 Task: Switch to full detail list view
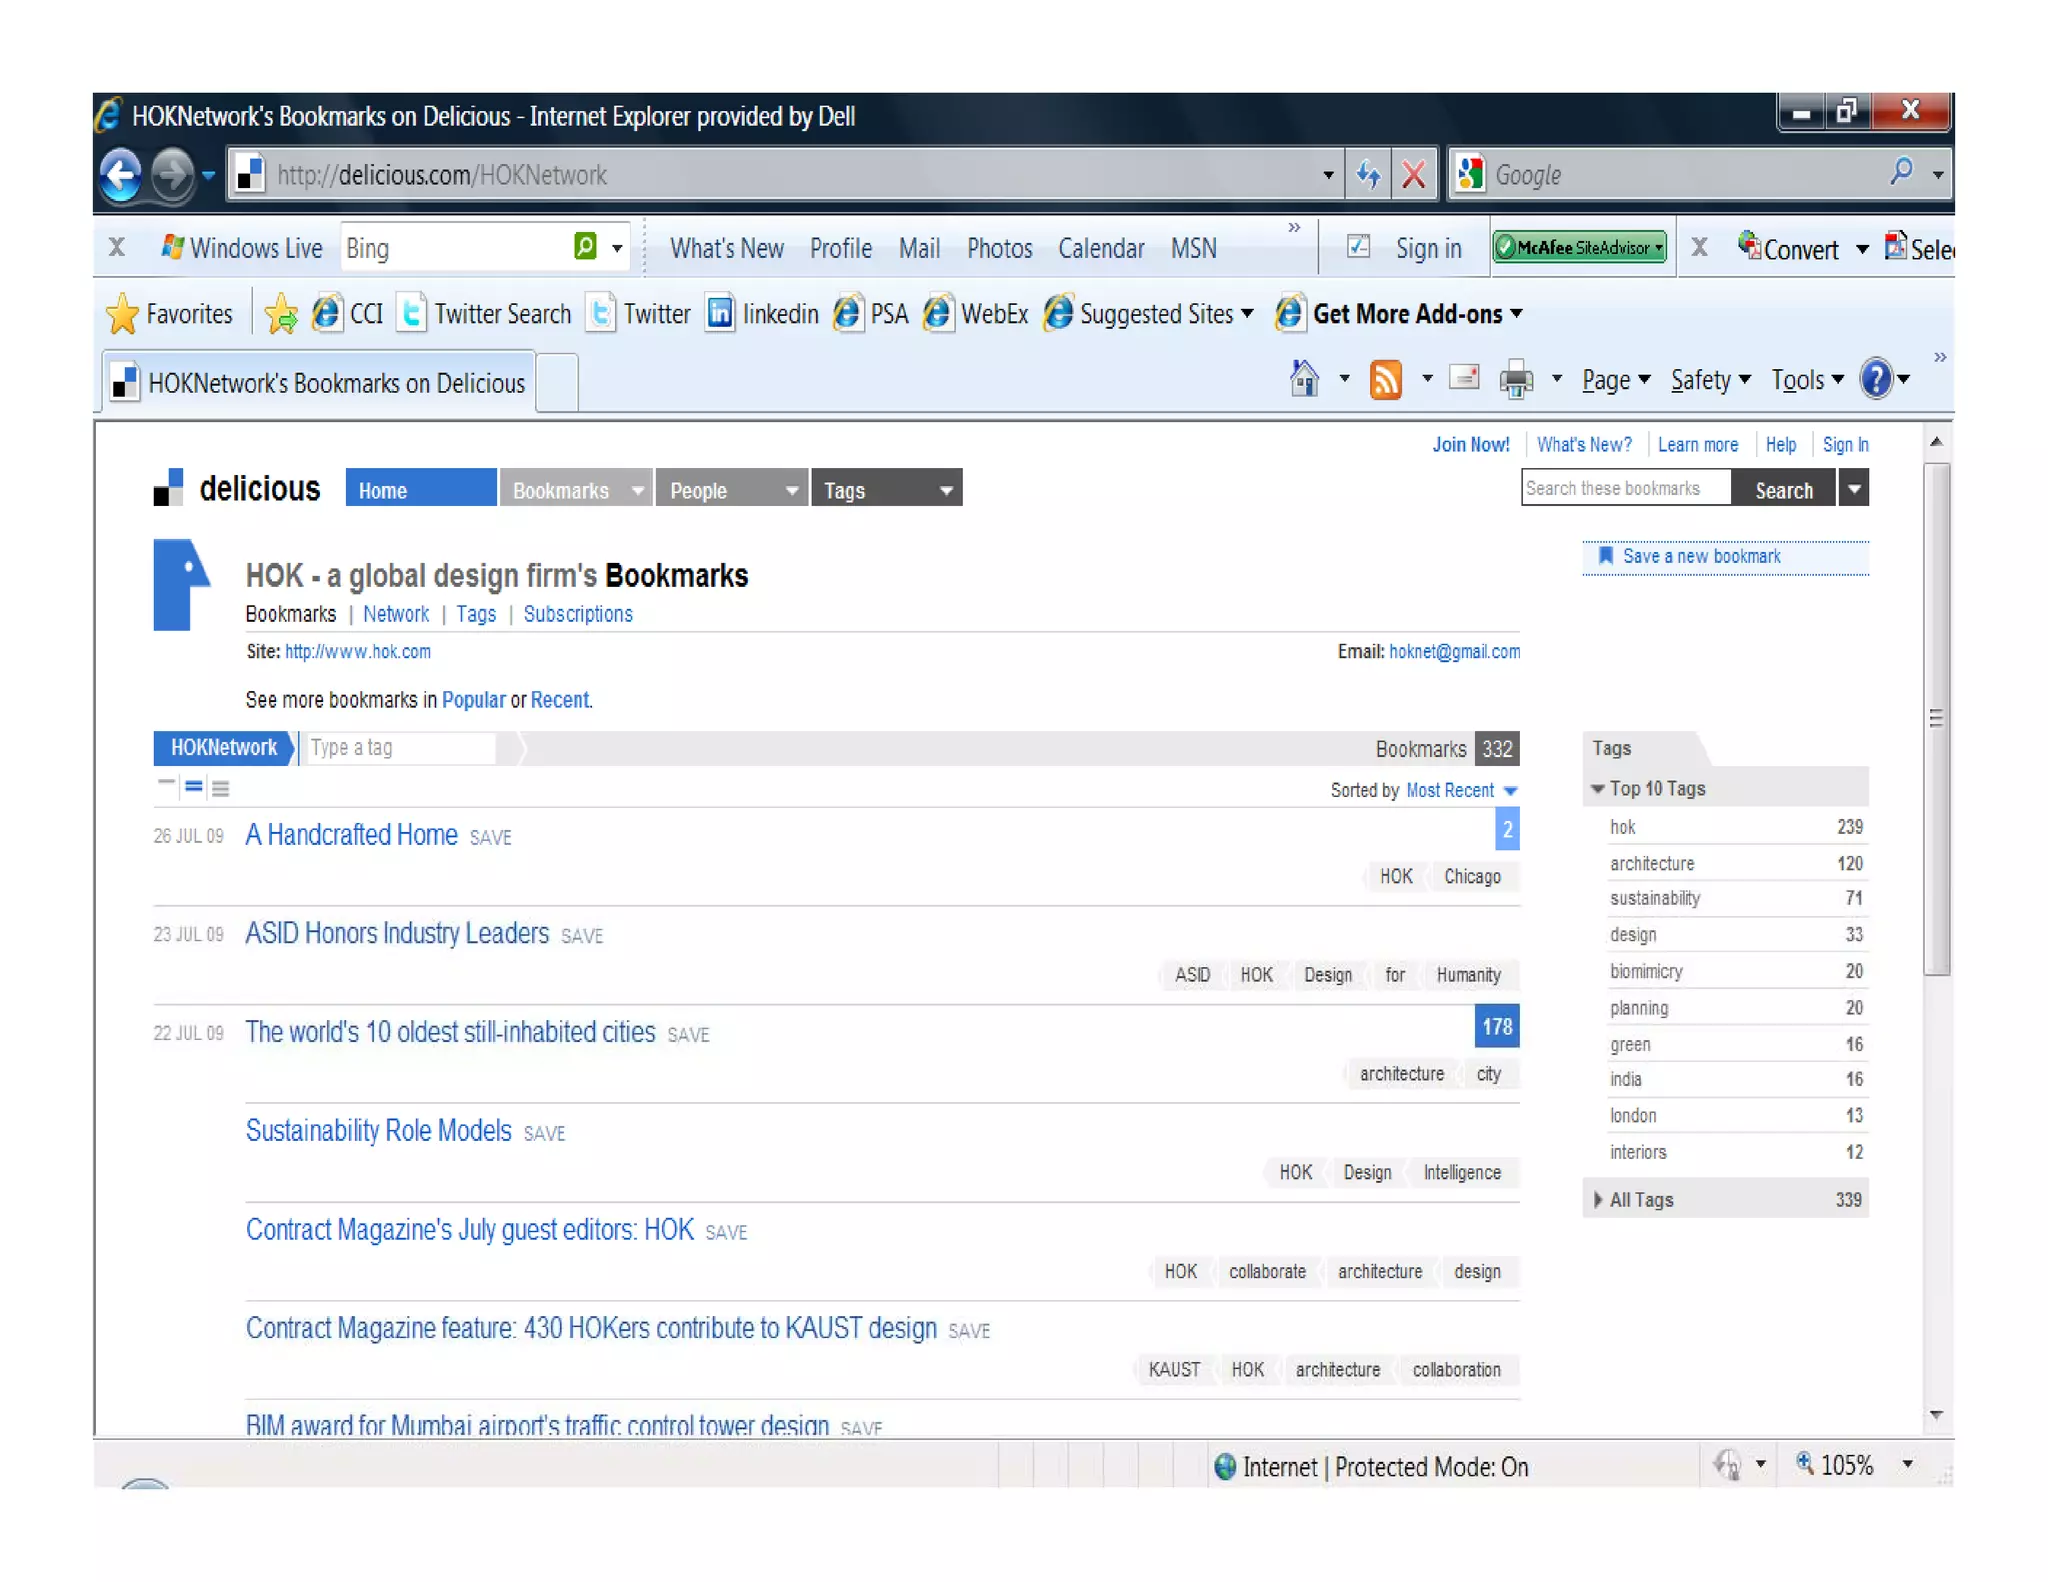point(221,788)
